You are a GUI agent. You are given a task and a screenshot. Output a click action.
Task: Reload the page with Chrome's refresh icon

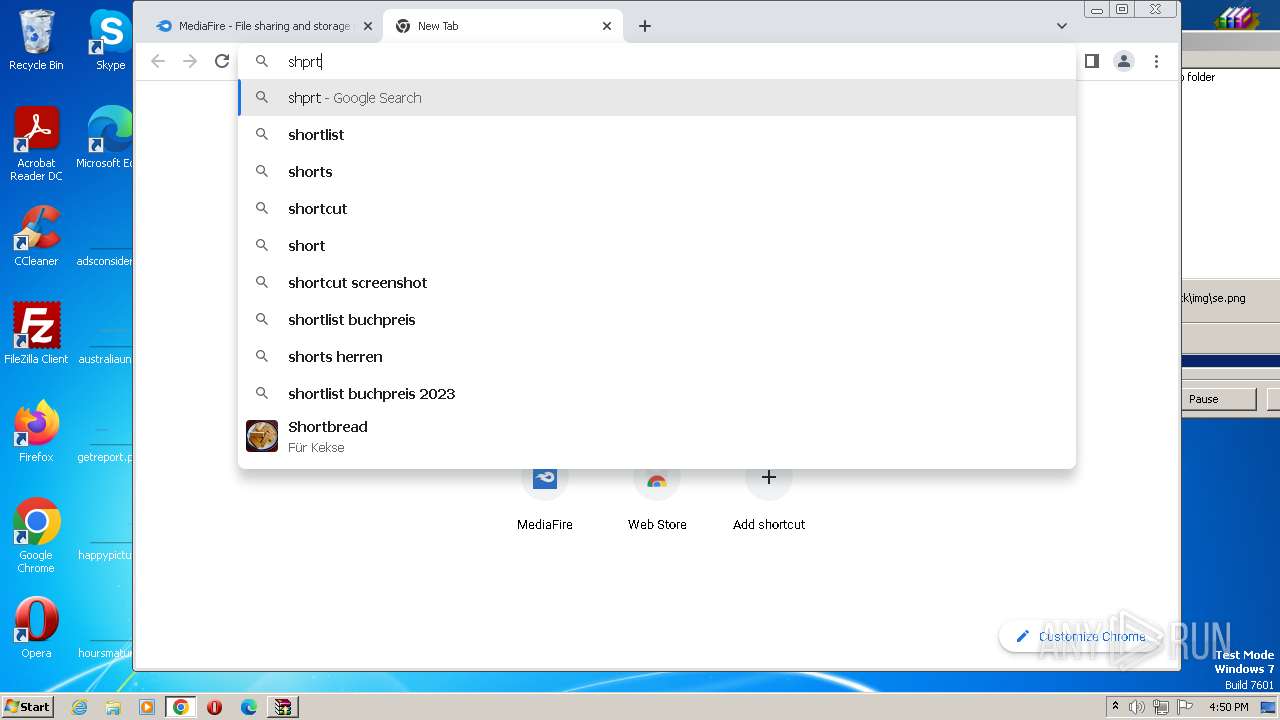point(222,61)
